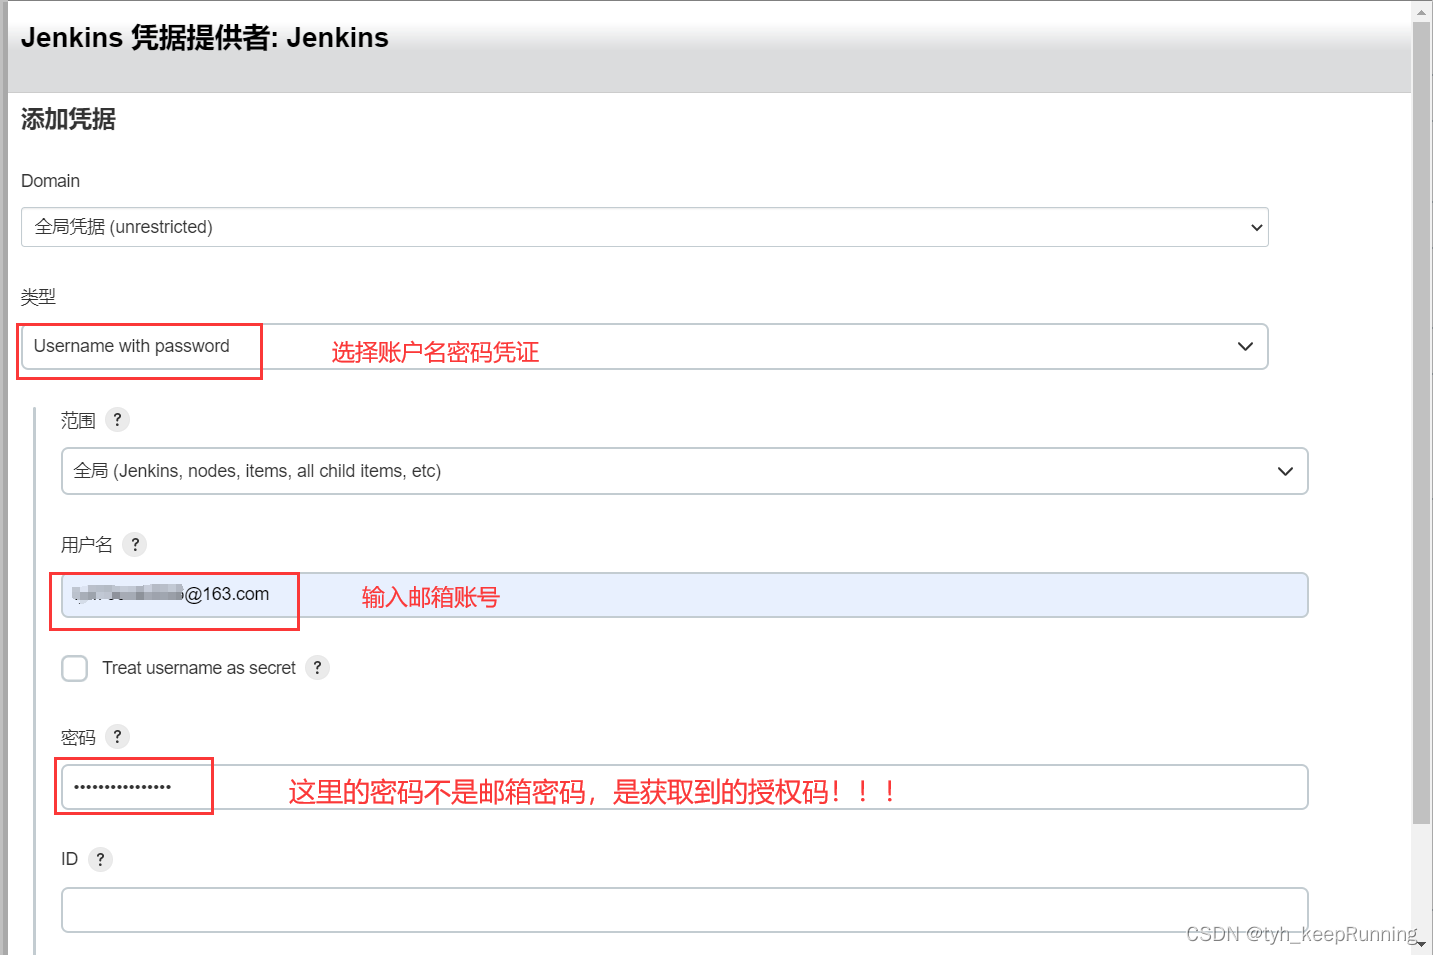Open the 范围 全局 scope dropdown

[x=684, y=471]
